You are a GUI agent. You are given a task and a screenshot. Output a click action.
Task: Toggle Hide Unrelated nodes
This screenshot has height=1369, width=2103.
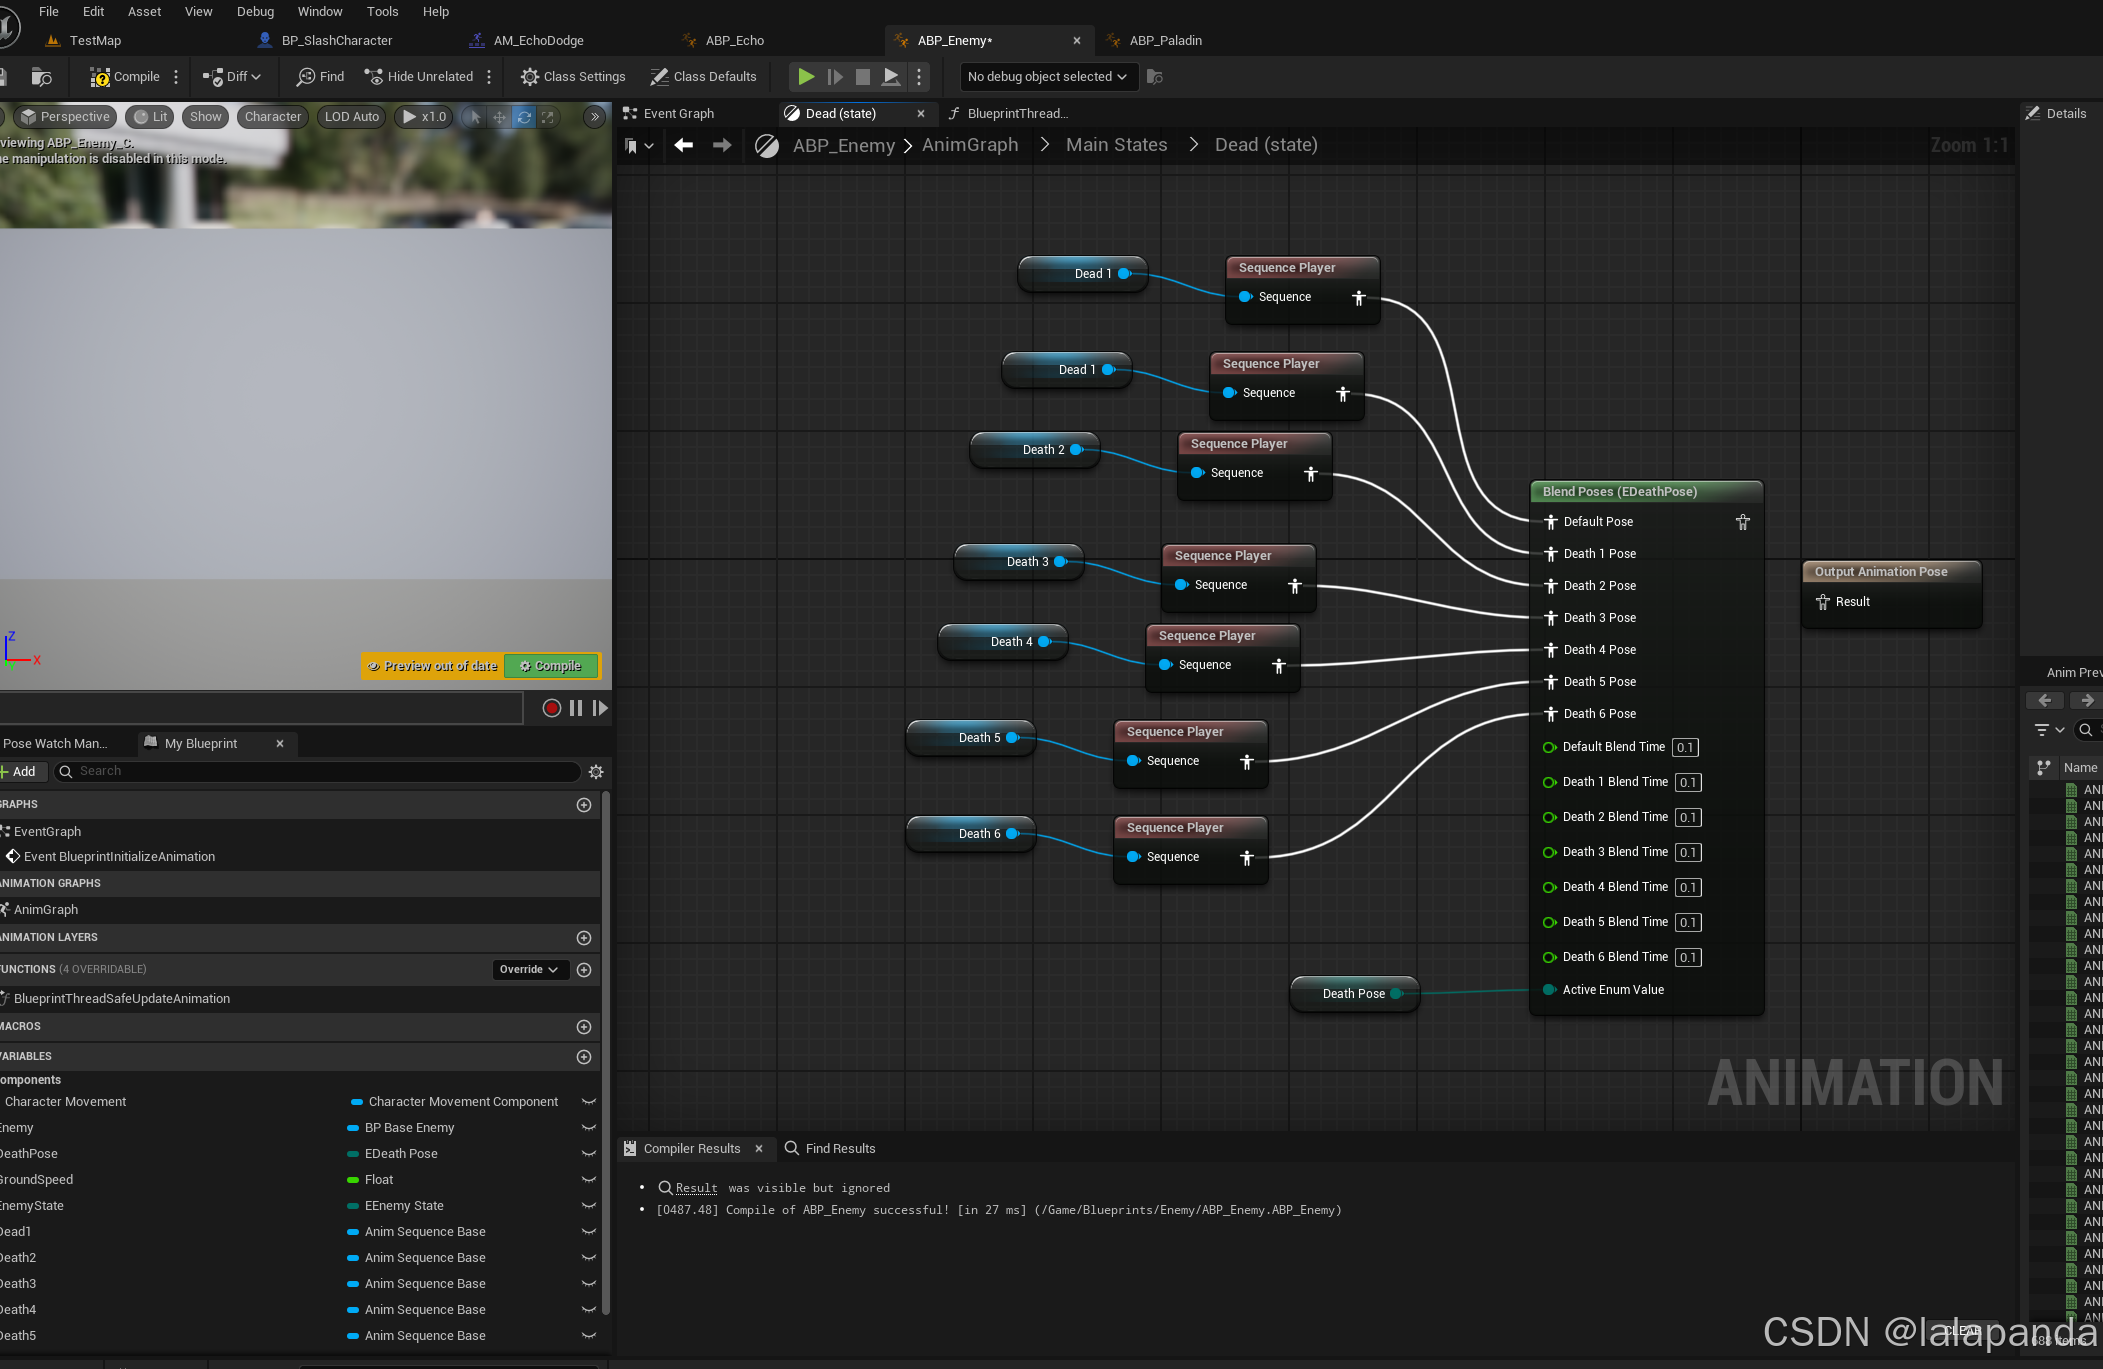pos(419,77)
